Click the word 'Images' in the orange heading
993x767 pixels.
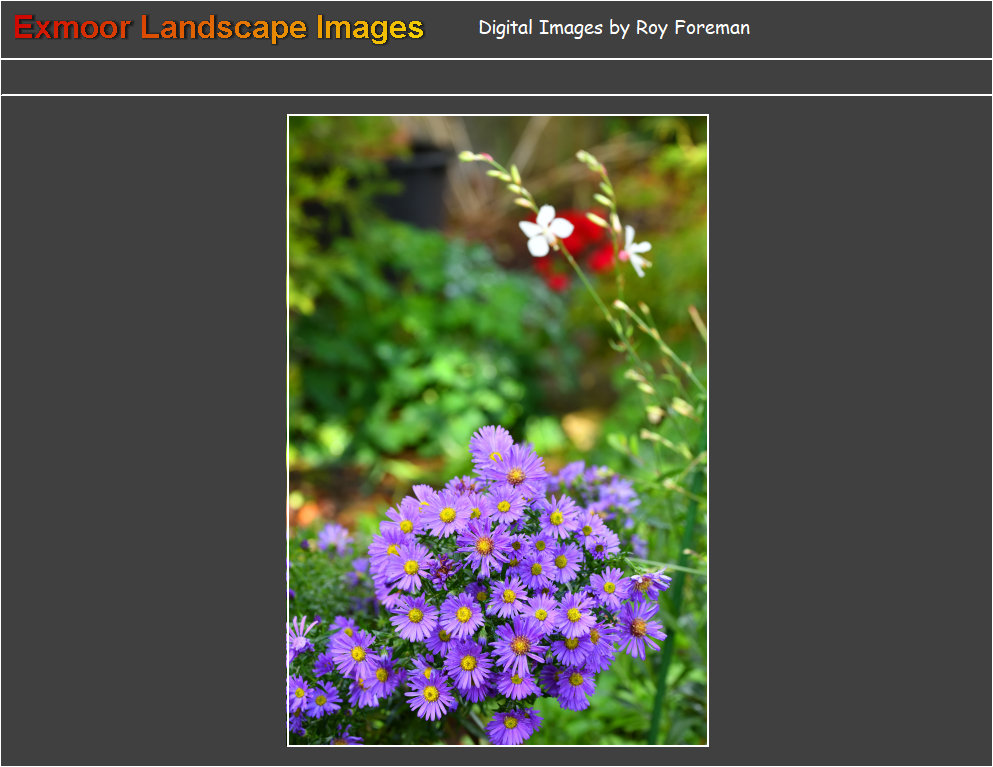point(370,28)
